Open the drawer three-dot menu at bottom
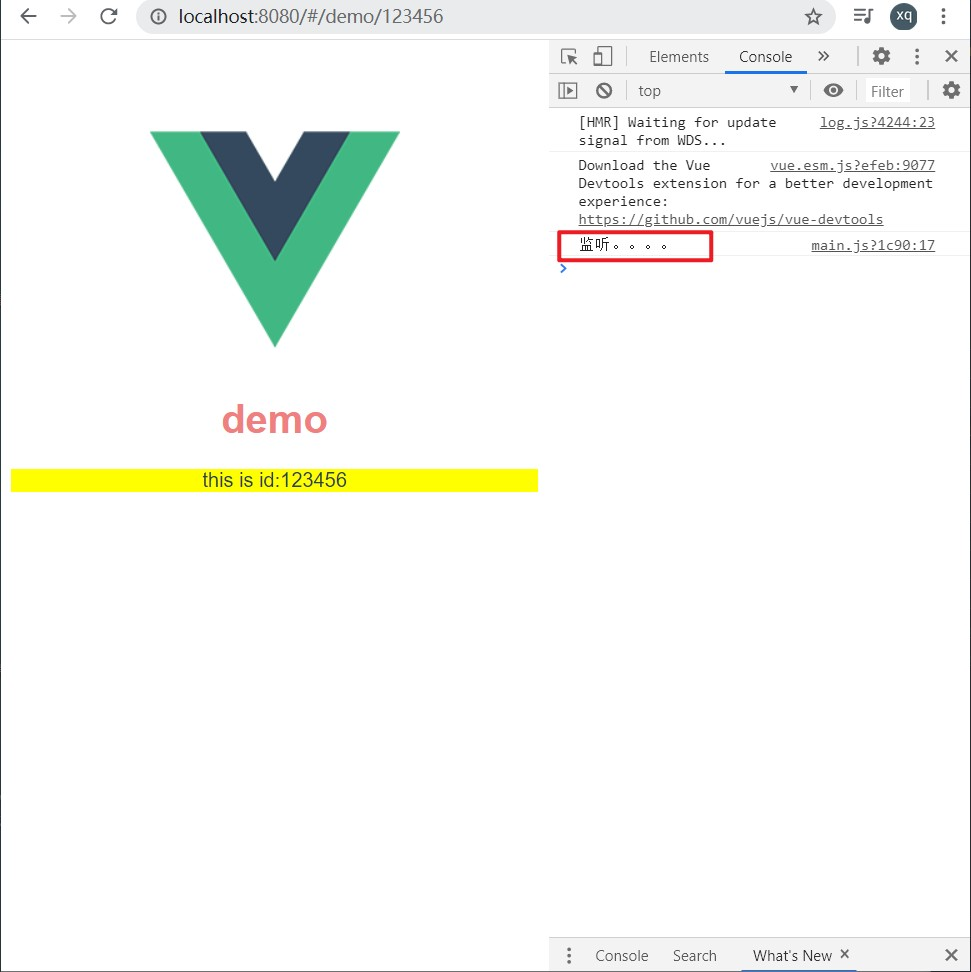 [x=569, y=955]
